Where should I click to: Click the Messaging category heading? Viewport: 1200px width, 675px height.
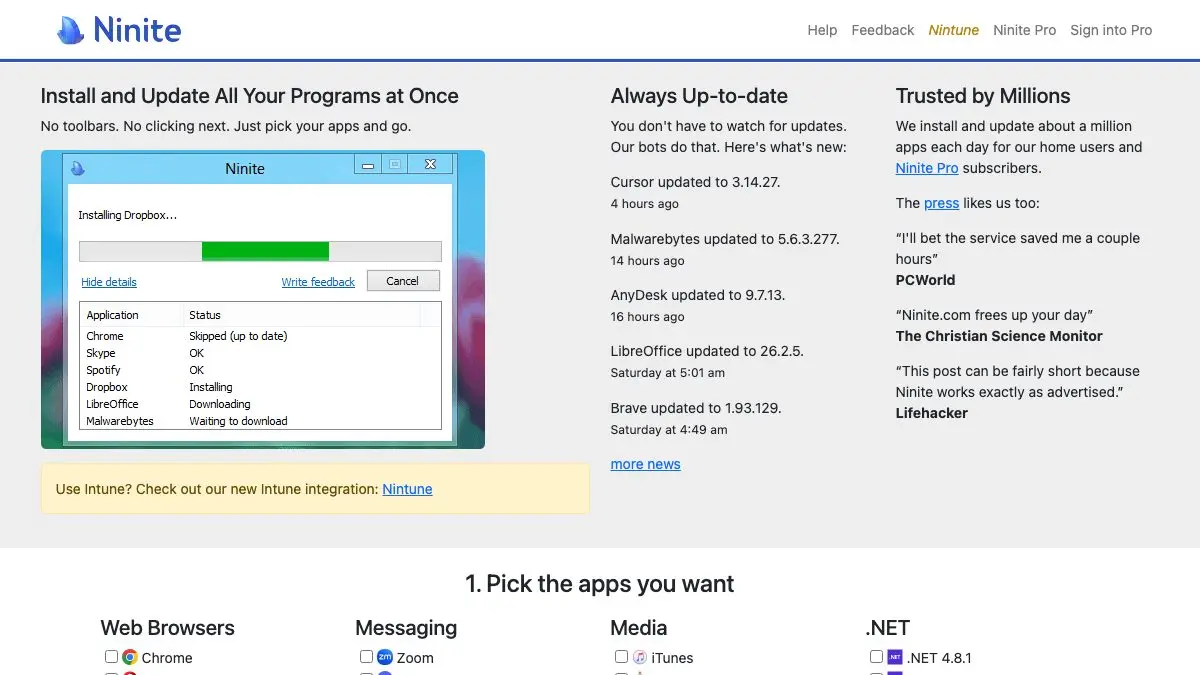click(406, 628)
